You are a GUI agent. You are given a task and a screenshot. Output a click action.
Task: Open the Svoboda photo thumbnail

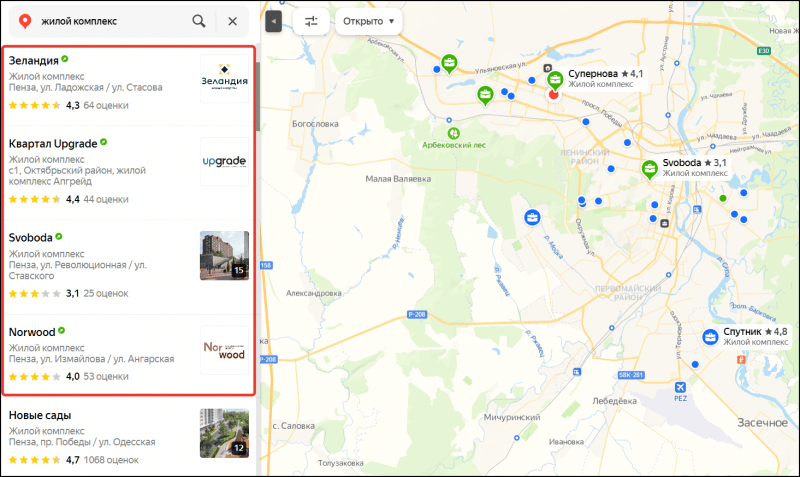pos(224,255)
